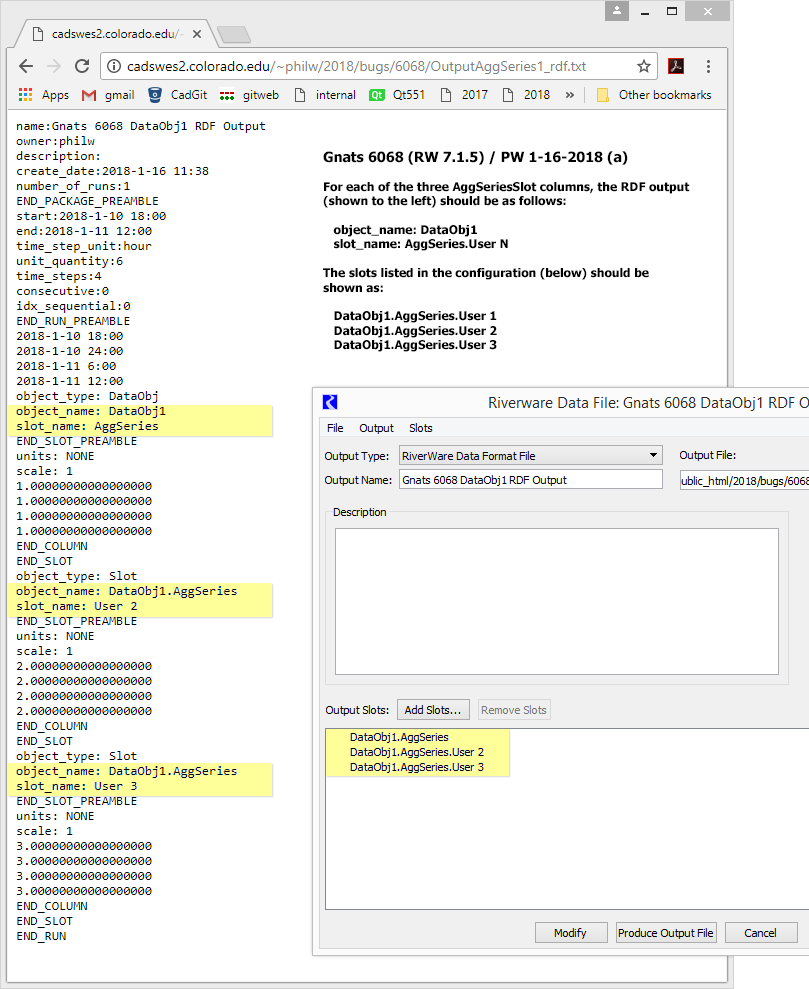Image resolution: width=809 pixels, height=989 pixels.
Task: Open the gitweb bookmark
Action: pyautogui.click(x=249, y=95)
